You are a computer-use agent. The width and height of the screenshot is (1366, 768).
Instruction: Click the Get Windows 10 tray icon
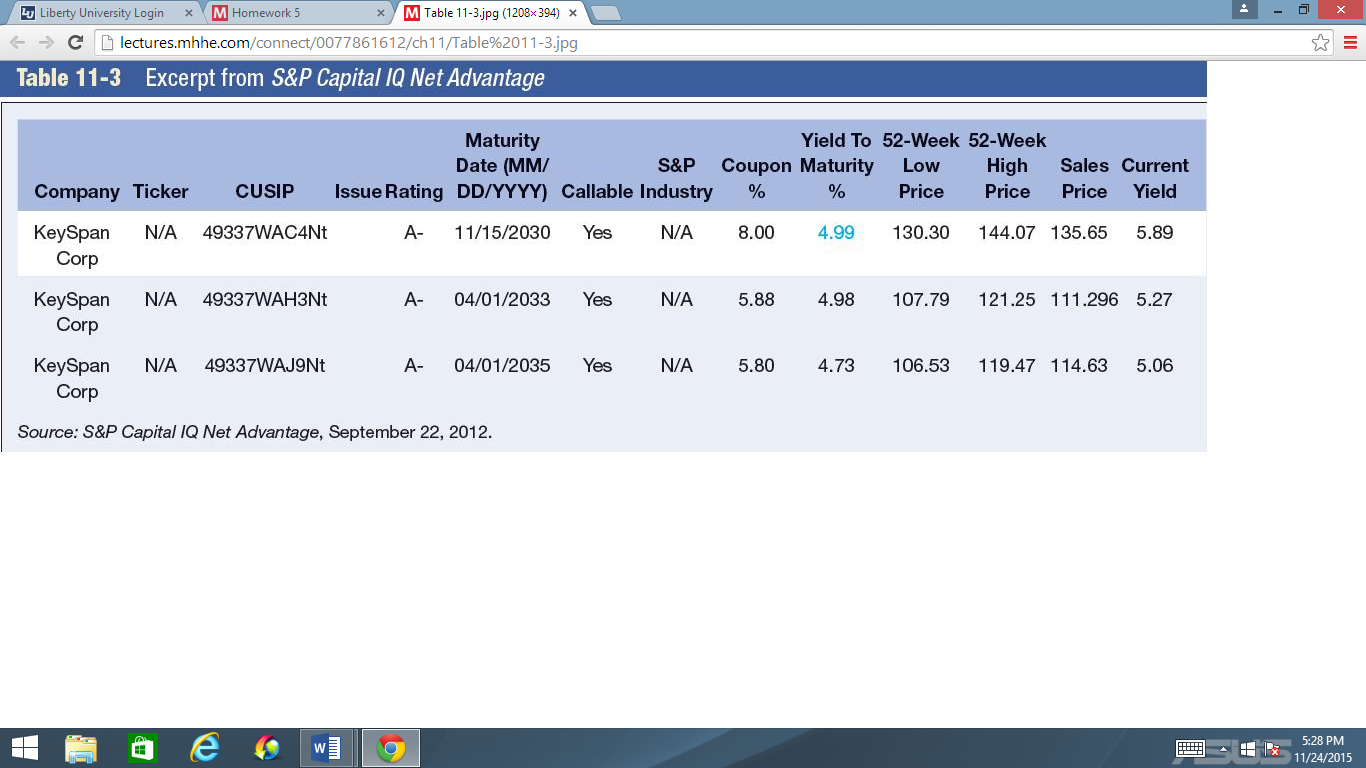tap(1248, 748)
